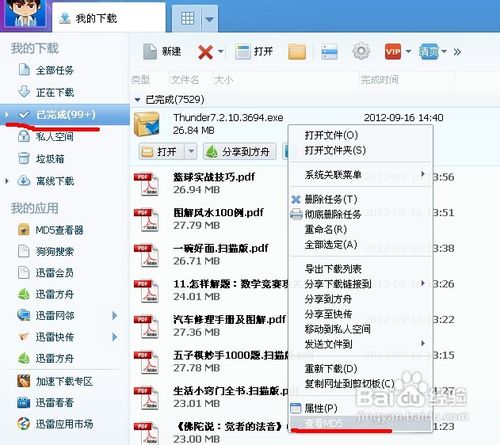Open dropdown arrow next to grid icon

[x=210, y=19]
